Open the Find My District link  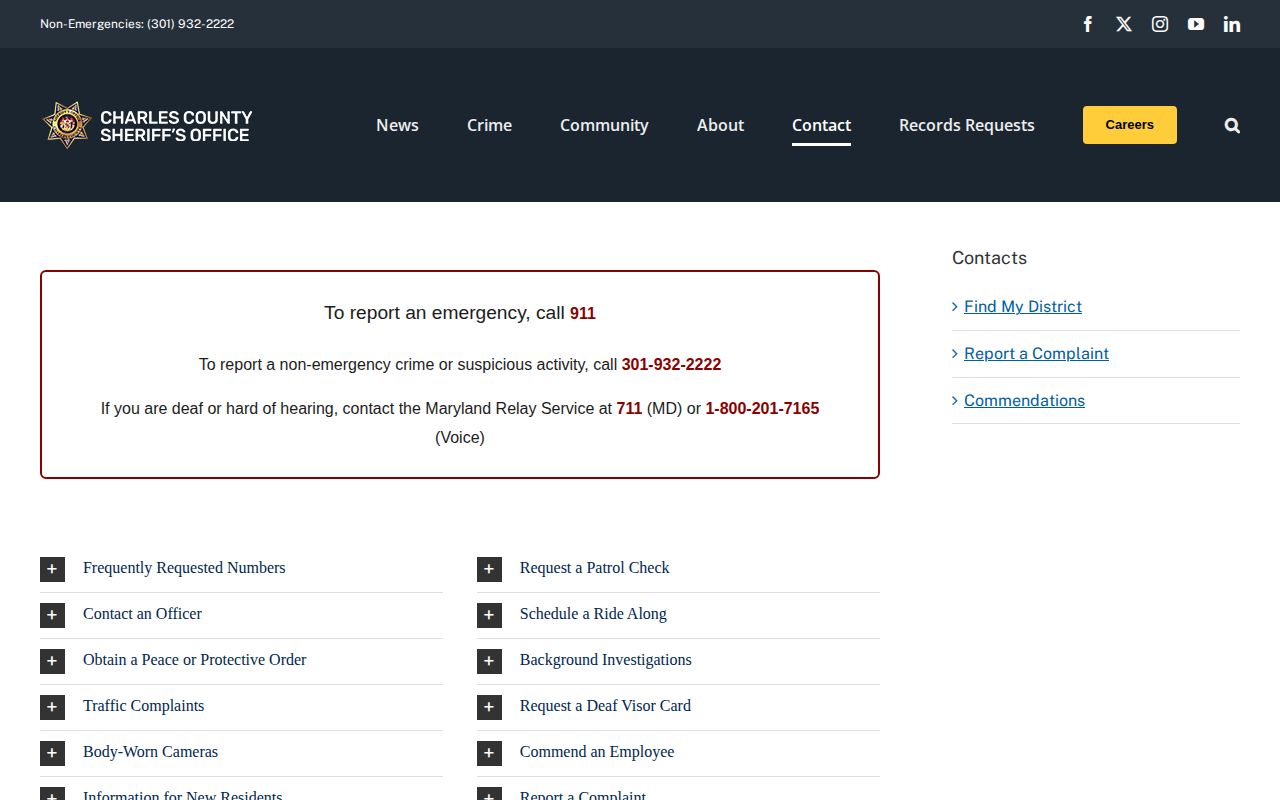click(x=1022, y=307)
